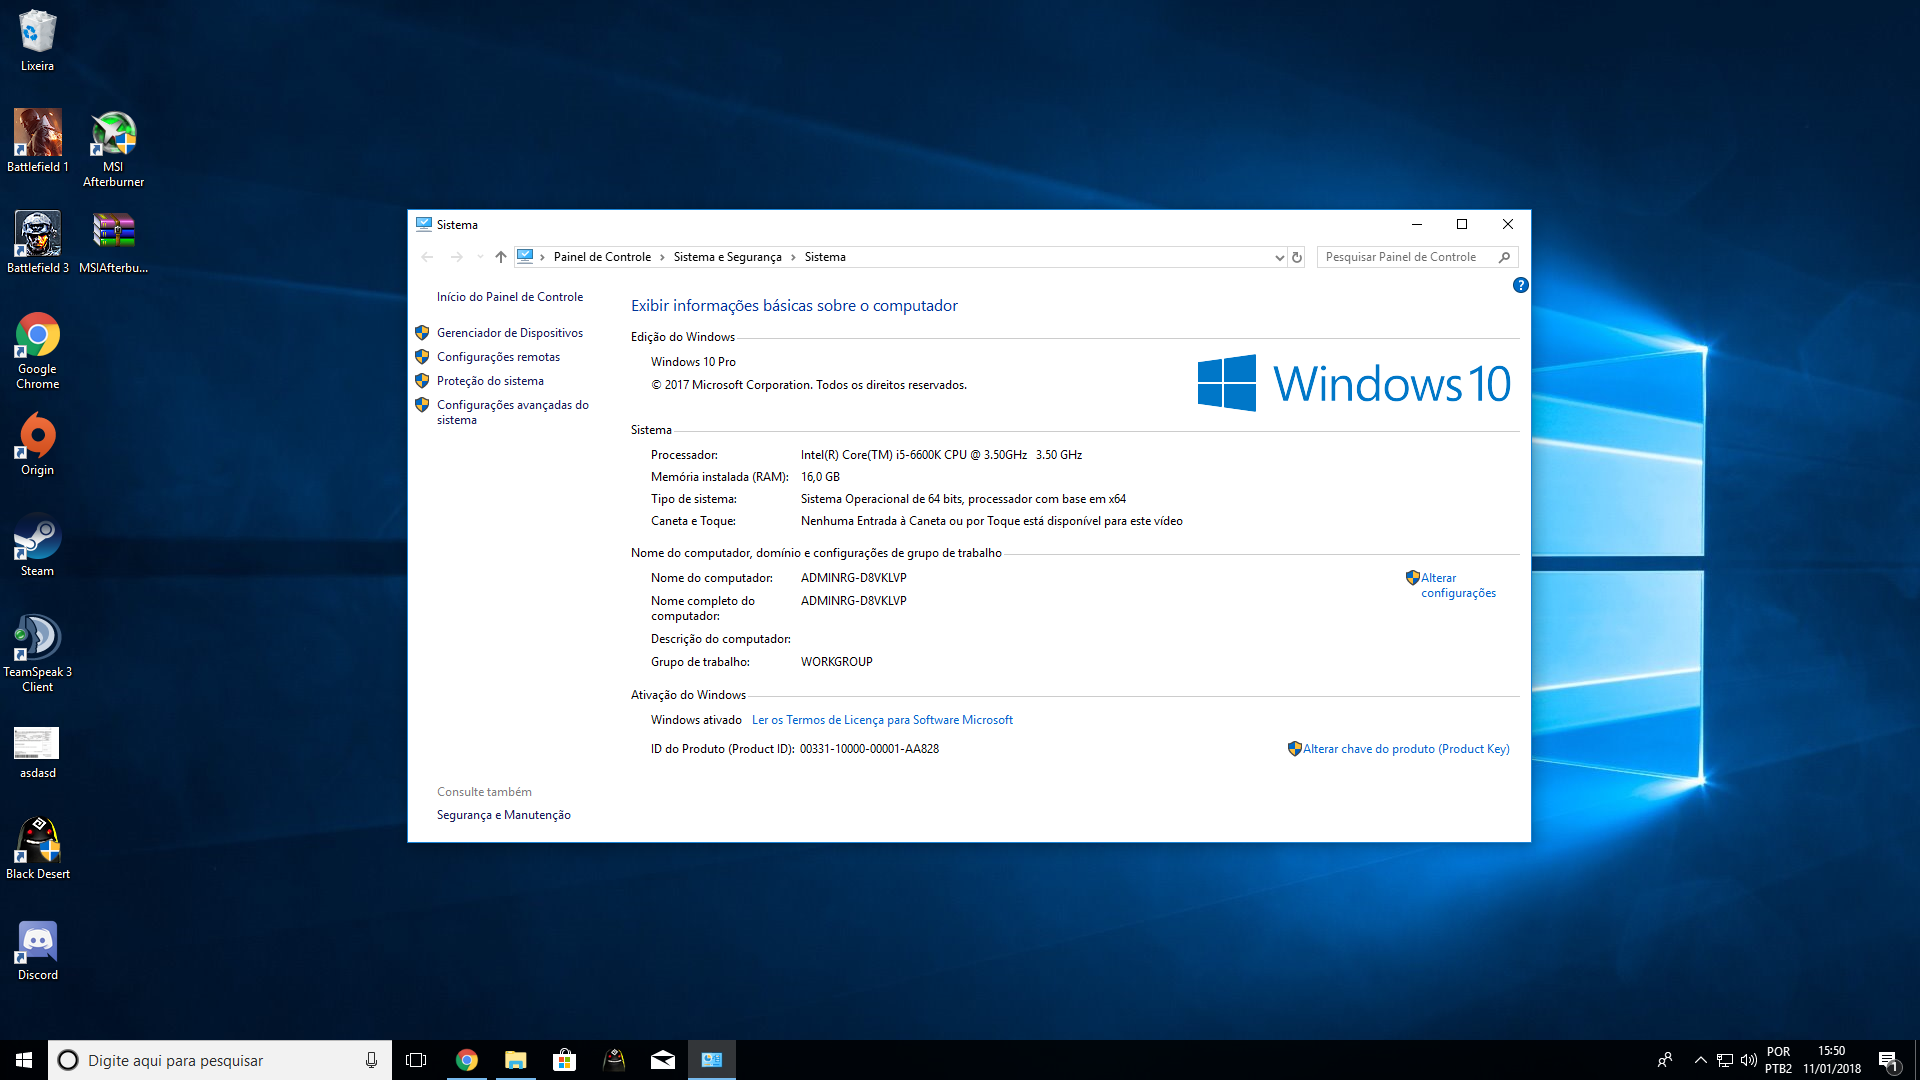1920x1080 pixels.
Task: Open Proteção do sistema
Action: tap(490, 381)
